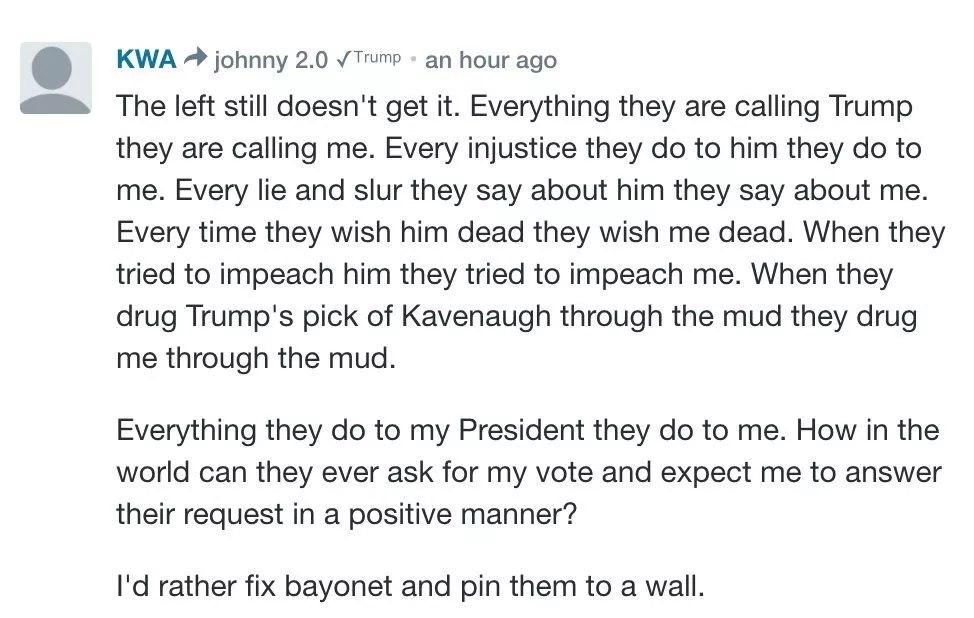This screenshot has height=618, width=974.
Task: Click the reply arrow icon beside KWA
Action: tap(196, 59)
